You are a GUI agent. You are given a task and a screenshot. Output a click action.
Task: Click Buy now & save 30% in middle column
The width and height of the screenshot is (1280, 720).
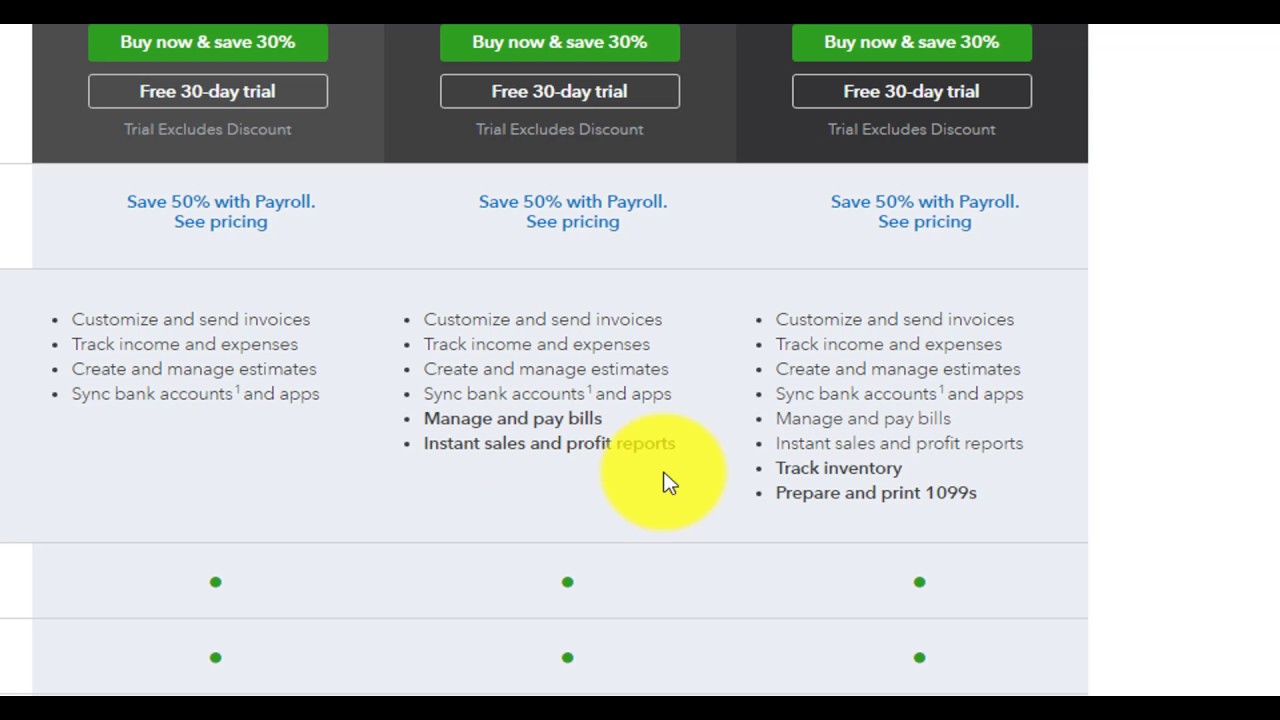pyautogui.click(x=559, y=42)
